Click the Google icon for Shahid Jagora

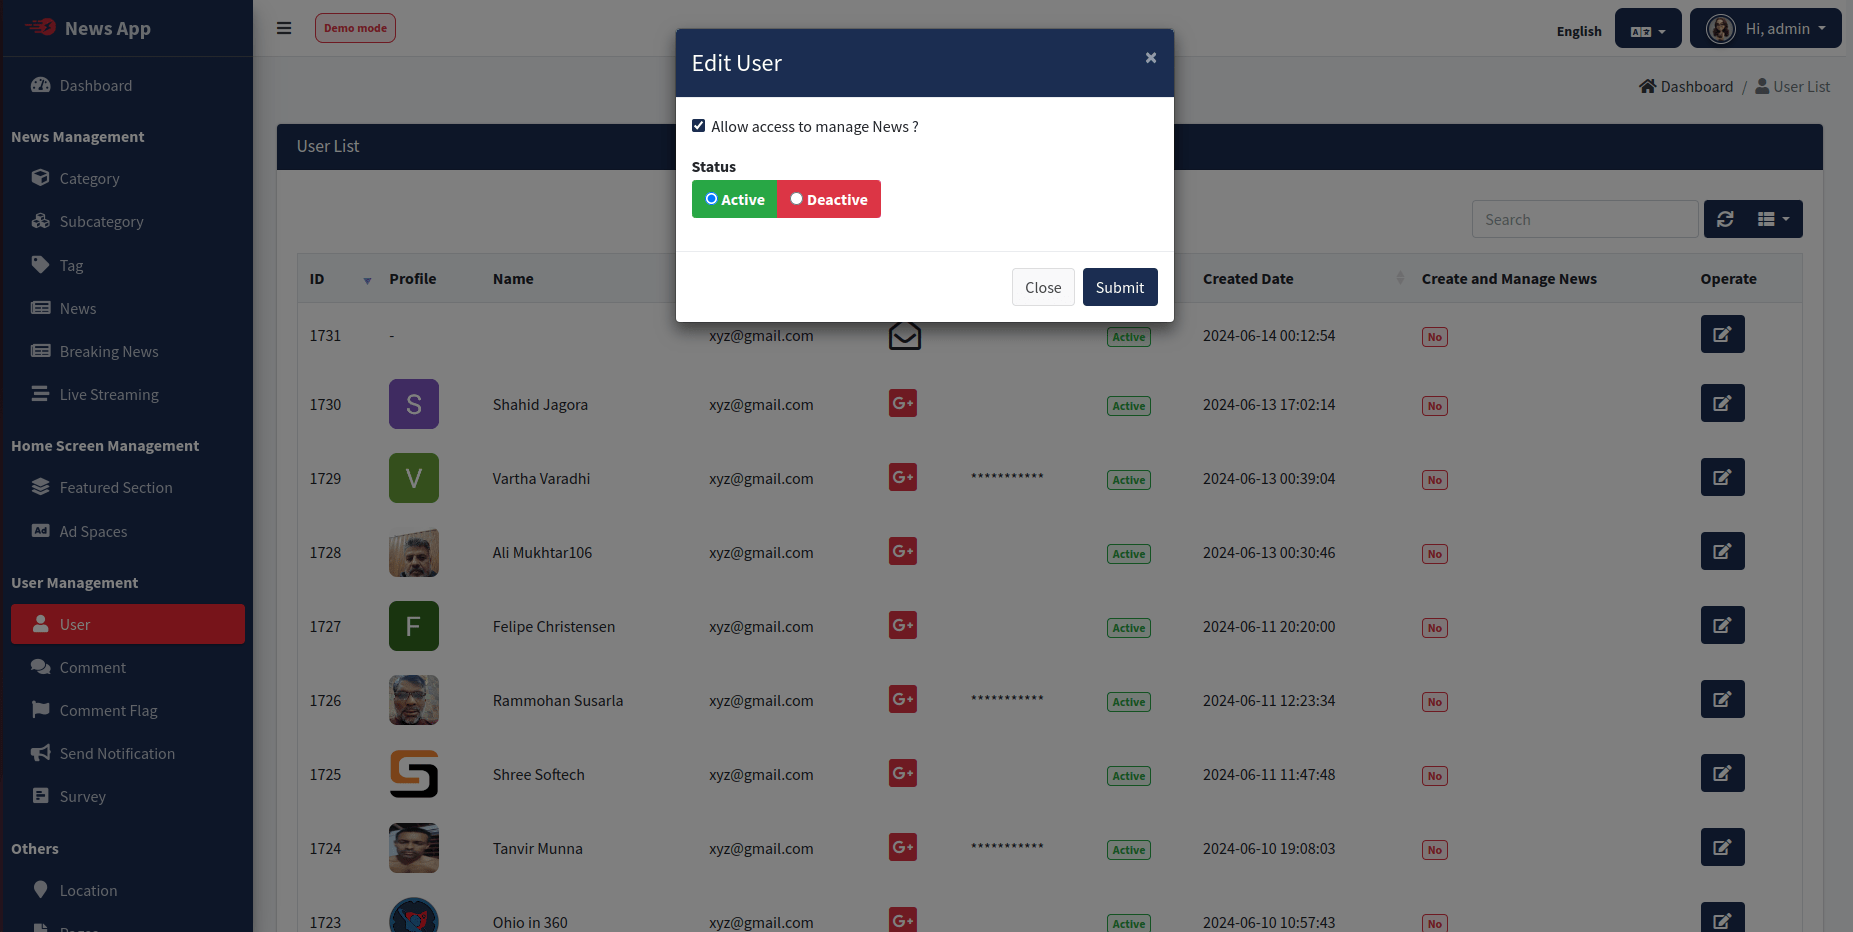point(902,404)
